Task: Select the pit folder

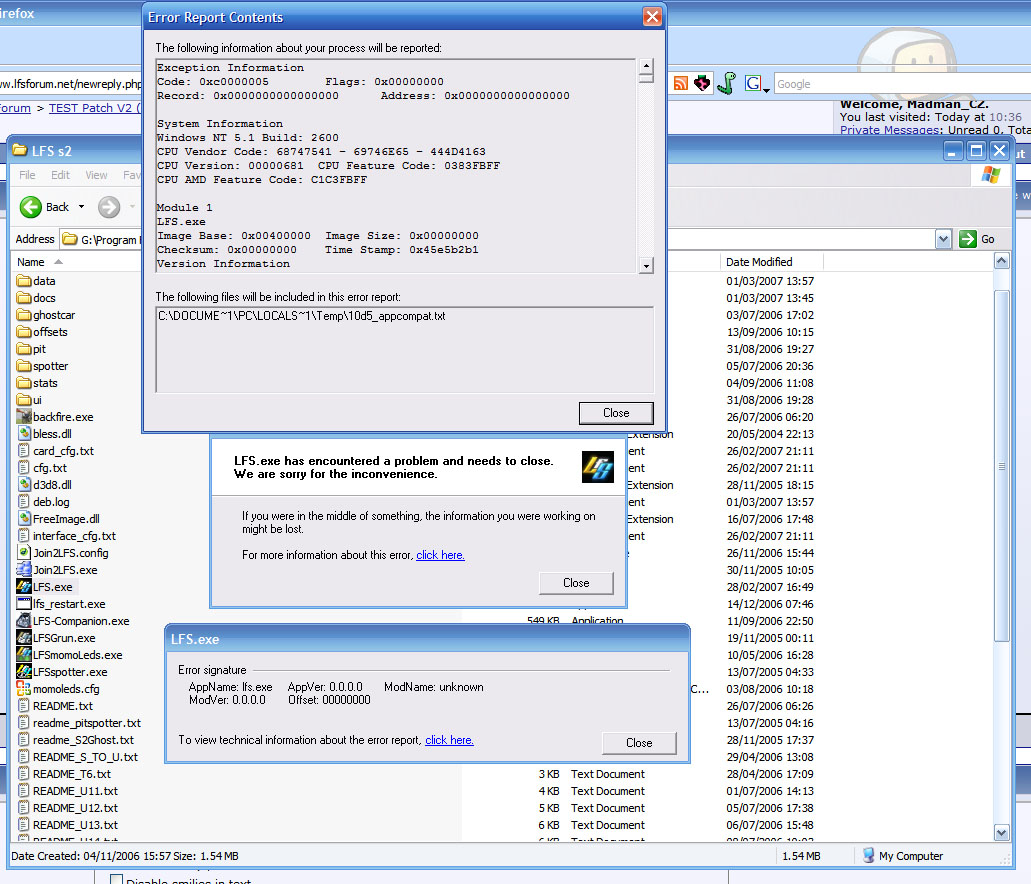Action: click(x=32, y=349)
